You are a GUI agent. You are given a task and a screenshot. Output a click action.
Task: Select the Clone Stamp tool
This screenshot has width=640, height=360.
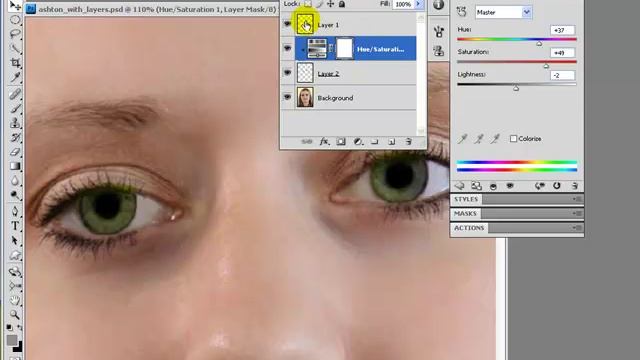pyautogui.click(x=15, y=122)
